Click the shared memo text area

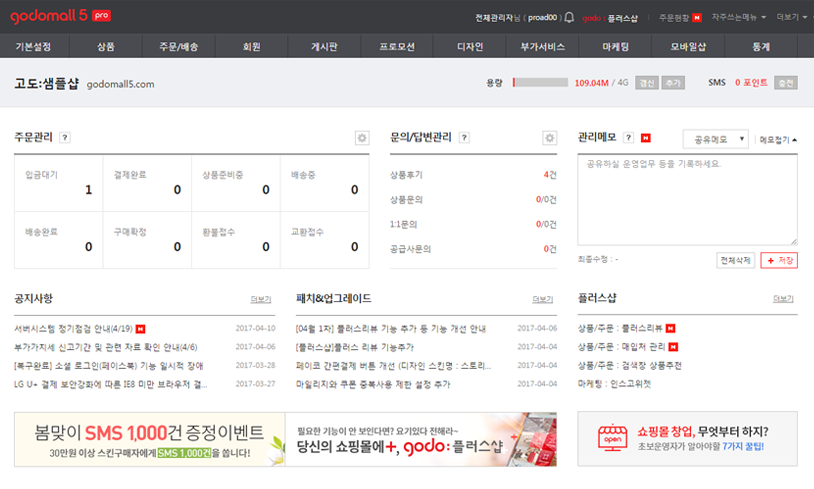tap(687, 200)
